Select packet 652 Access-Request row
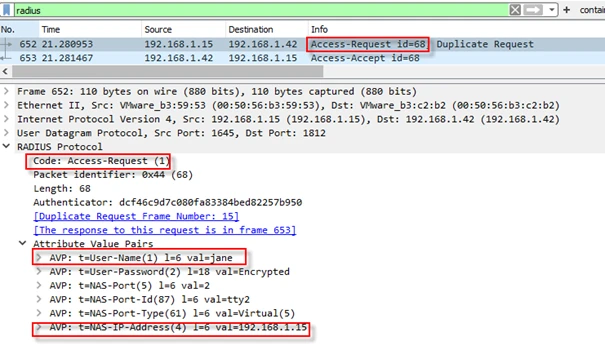 pos(302,44)
